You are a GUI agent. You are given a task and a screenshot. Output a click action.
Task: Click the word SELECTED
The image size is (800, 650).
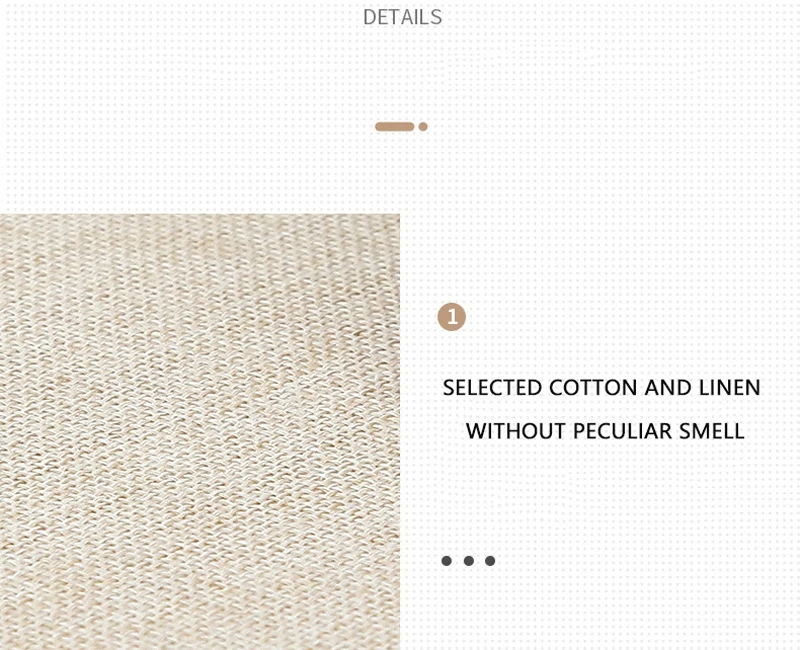tap(492, 388)
